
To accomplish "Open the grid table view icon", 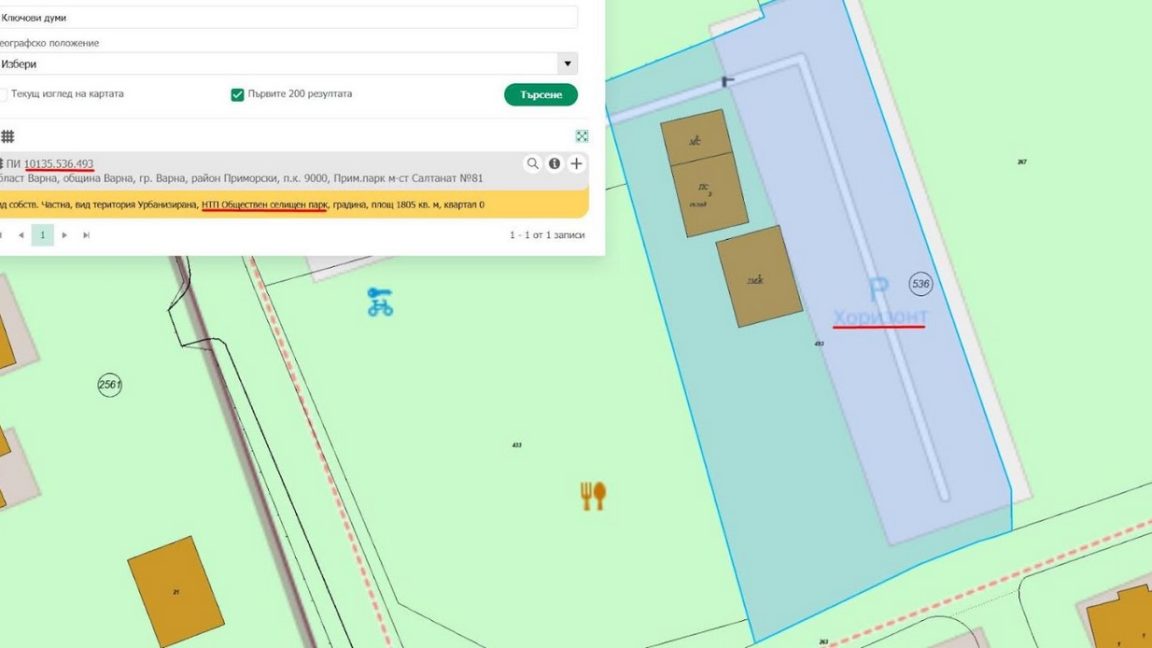I will pos(7,136).
